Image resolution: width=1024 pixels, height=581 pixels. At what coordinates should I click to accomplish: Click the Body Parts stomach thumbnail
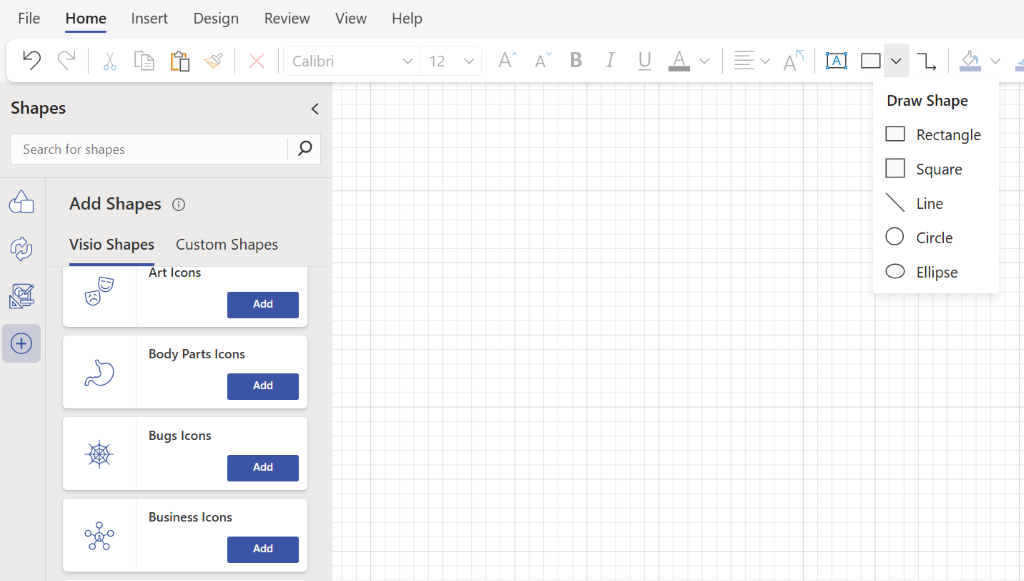pyautogui.click(x=99, y=373)
